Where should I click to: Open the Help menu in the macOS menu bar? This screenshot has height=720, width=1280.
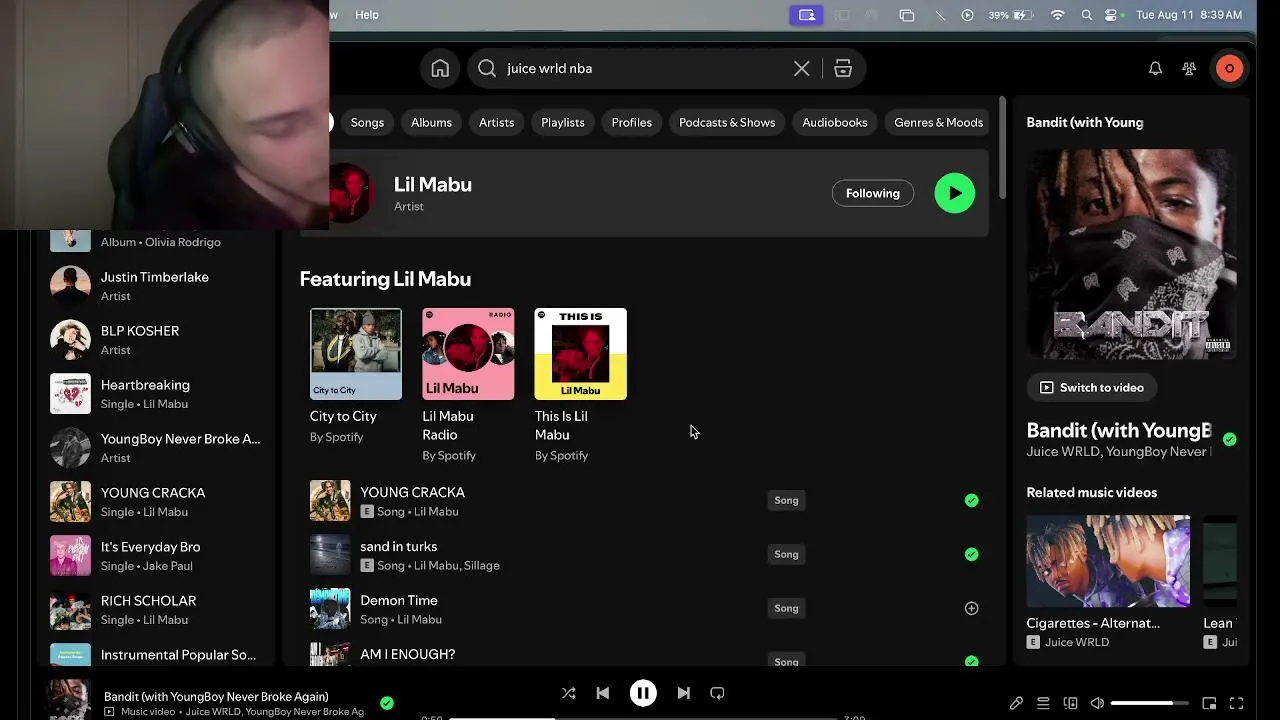367,15
